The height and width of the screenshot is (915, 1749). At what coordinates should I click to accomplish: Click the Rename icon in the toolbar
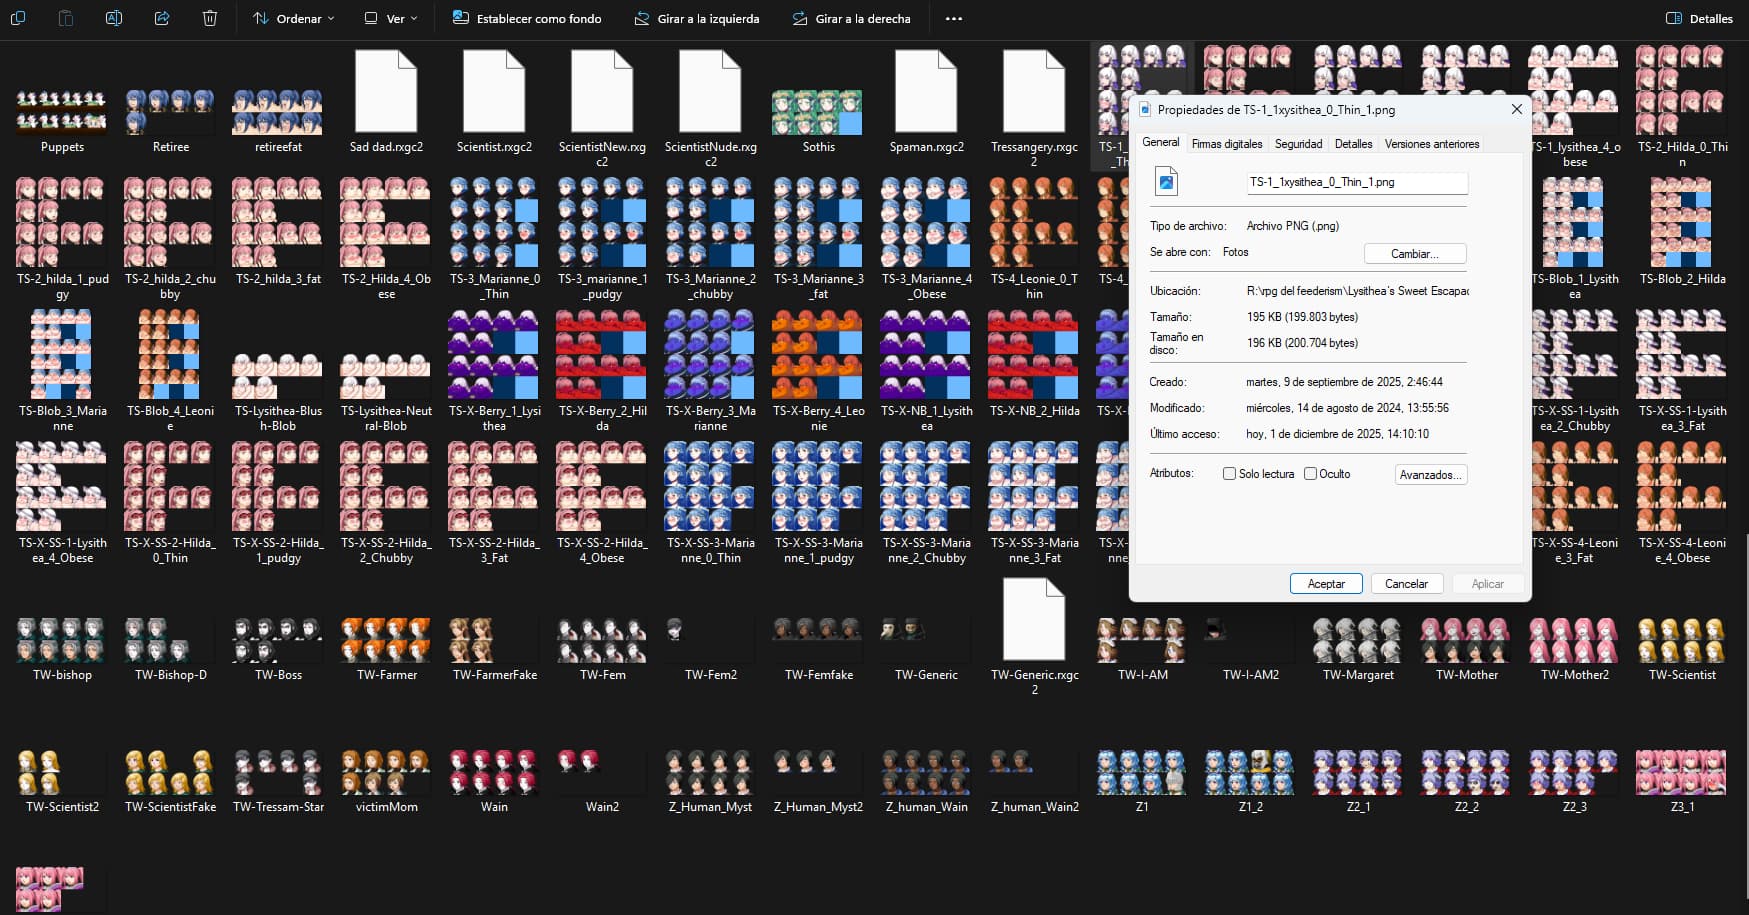114,18
